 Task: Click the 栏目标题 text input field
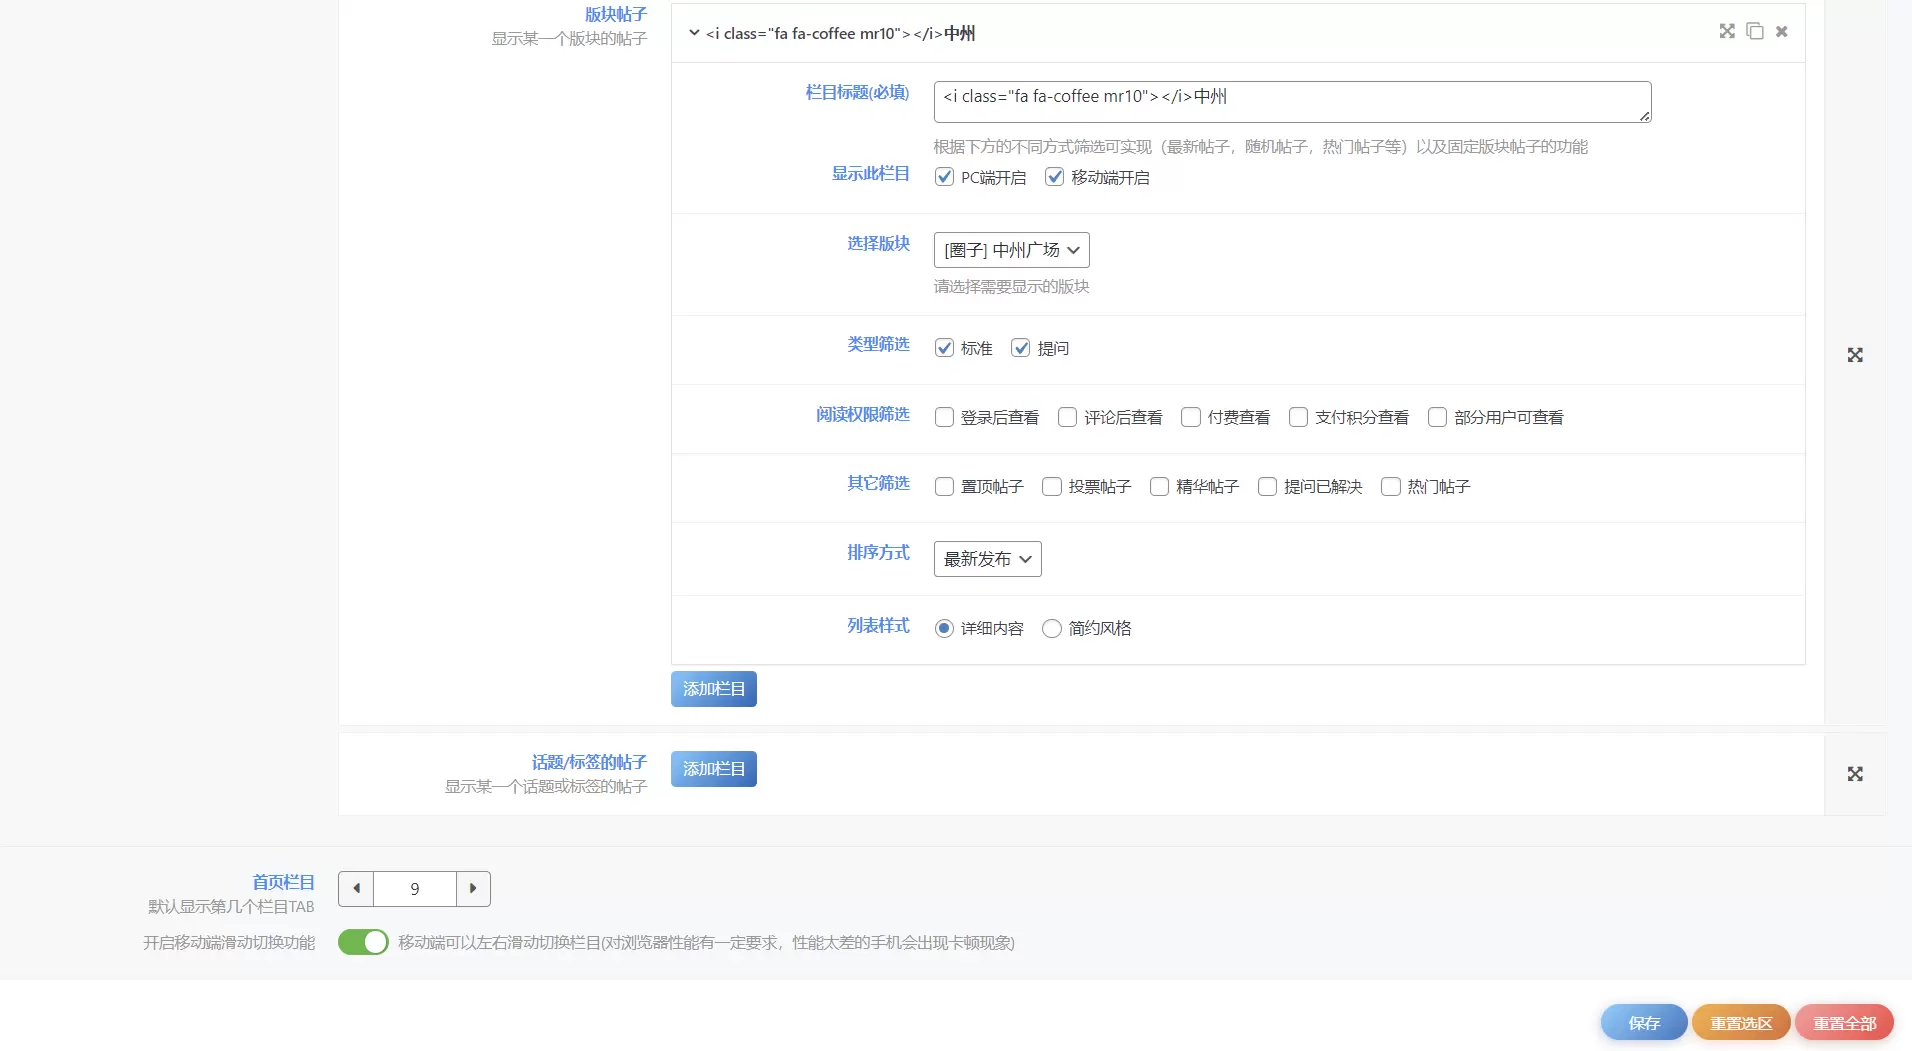click(x=1292, y=102)
